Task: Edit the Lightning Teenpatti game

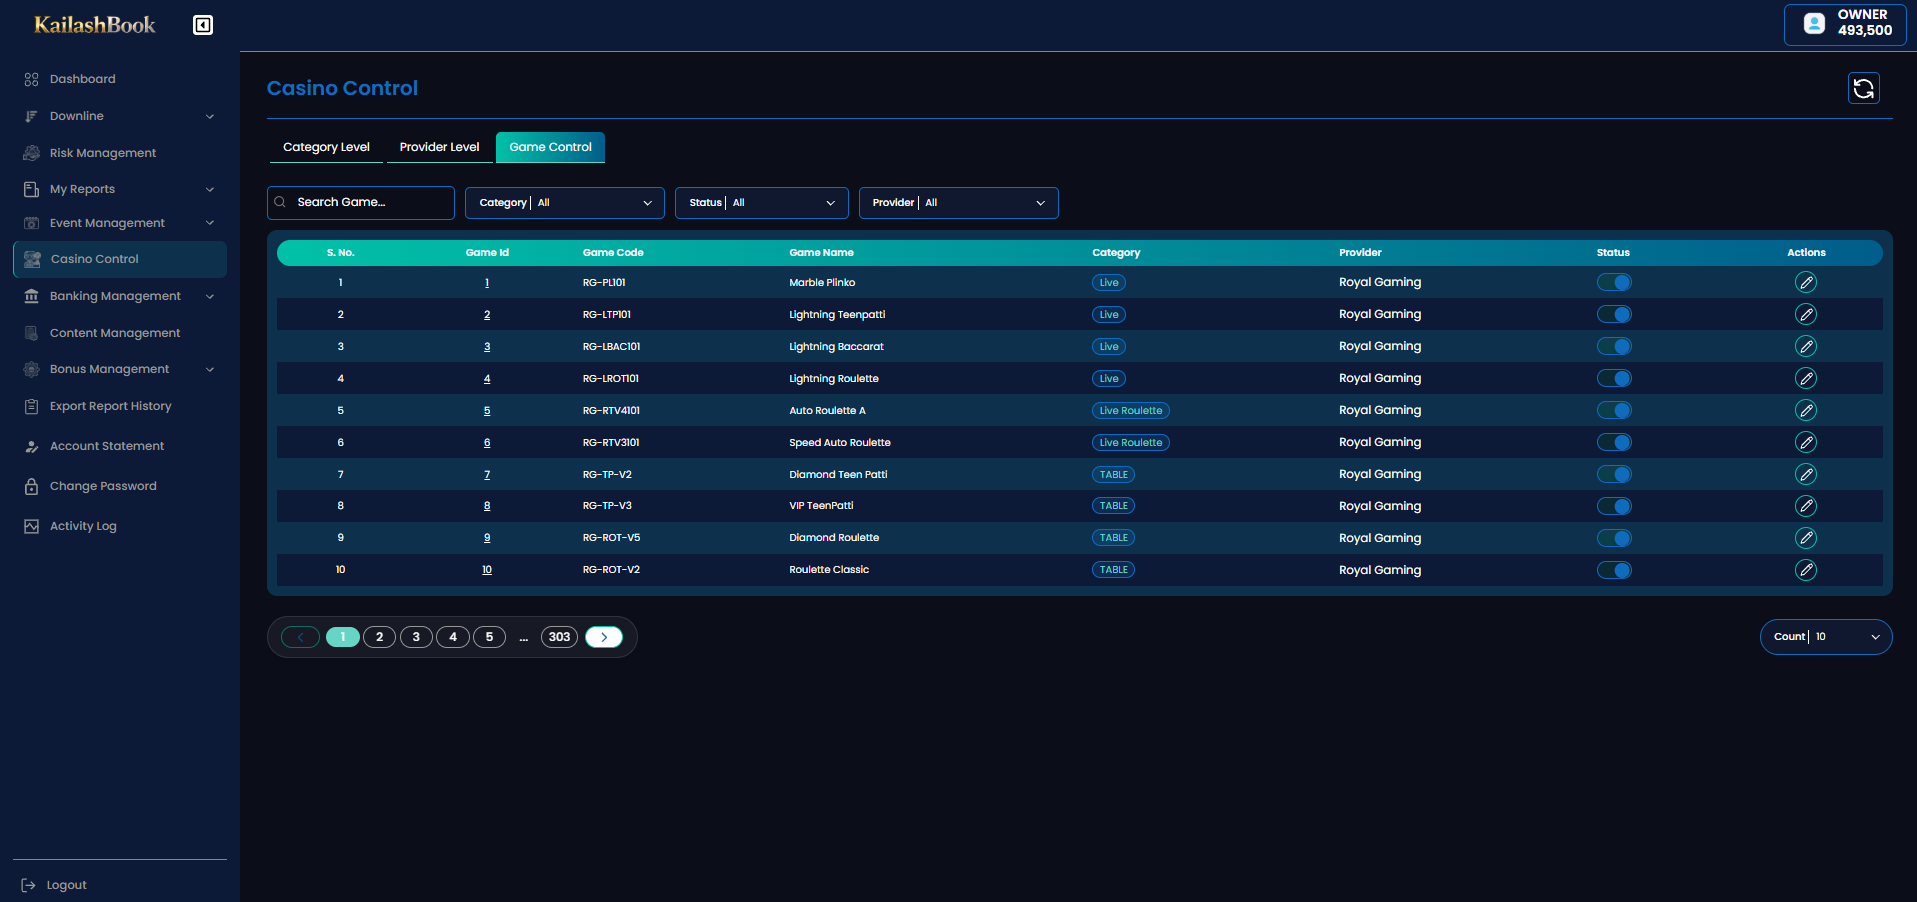Action: [x=1806, y=314]
